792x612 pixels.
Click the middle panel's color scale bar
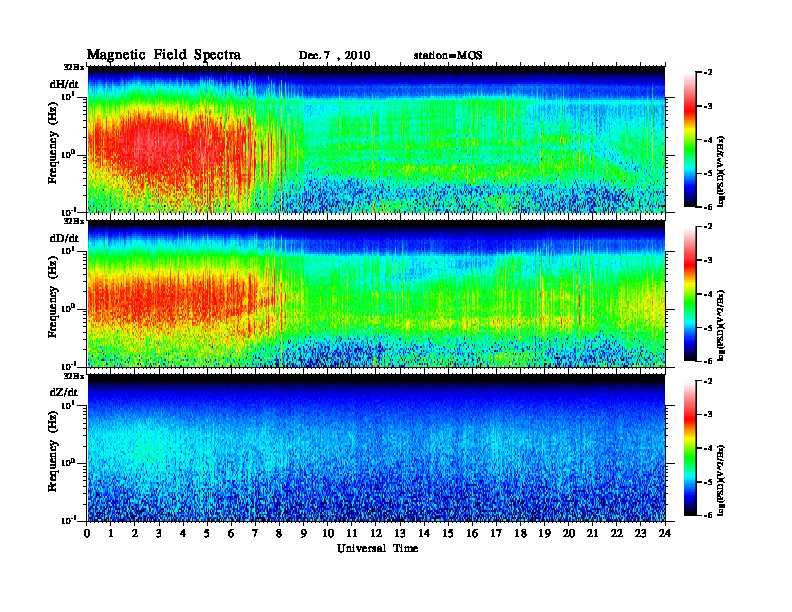pos(690,294)
